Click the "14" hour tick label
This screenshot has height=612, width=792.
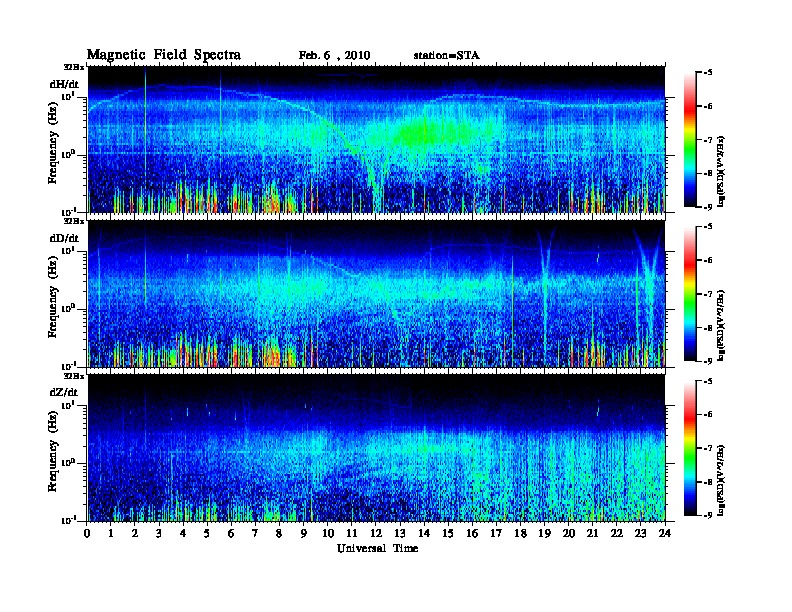[424, 533]
